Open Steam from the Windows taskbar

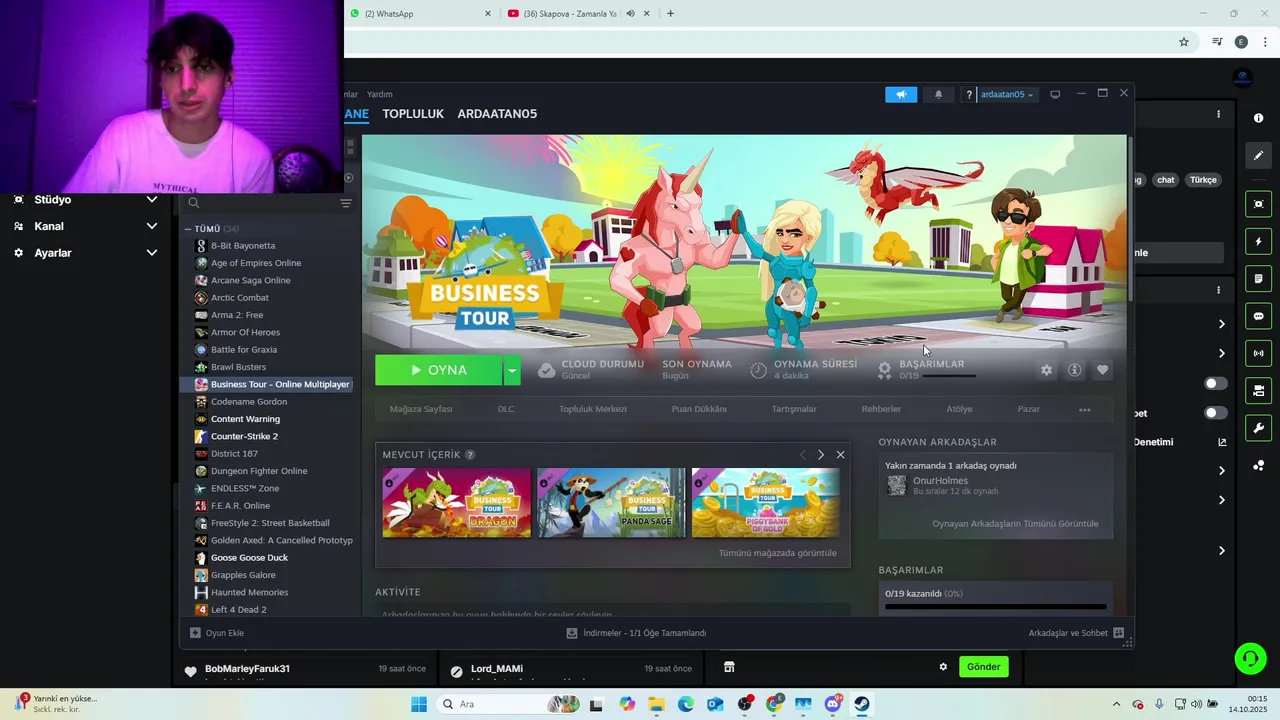coord(862,704)
